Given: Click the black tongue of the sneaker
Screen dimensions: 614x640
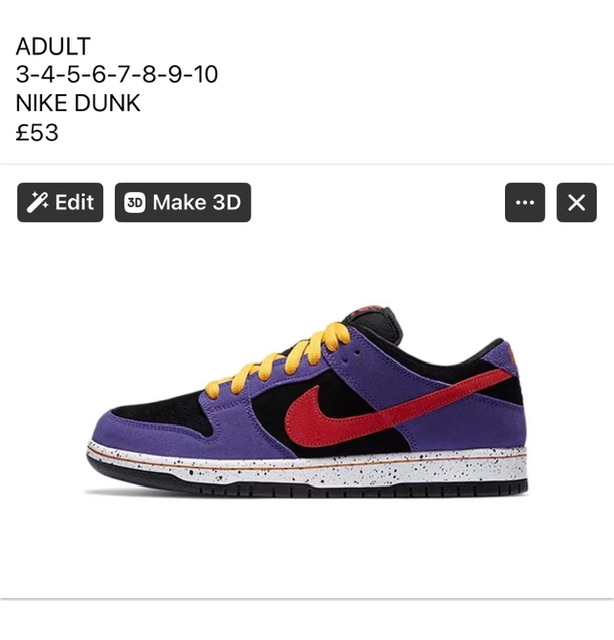Looking at the screenshot, I should 376,324.
